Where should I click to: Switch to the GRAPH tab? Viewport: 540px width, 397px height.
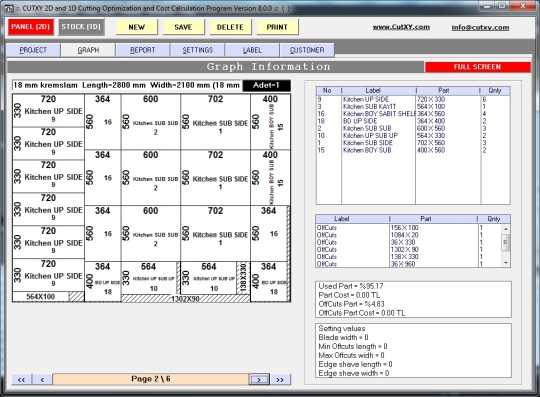[88, 50]
